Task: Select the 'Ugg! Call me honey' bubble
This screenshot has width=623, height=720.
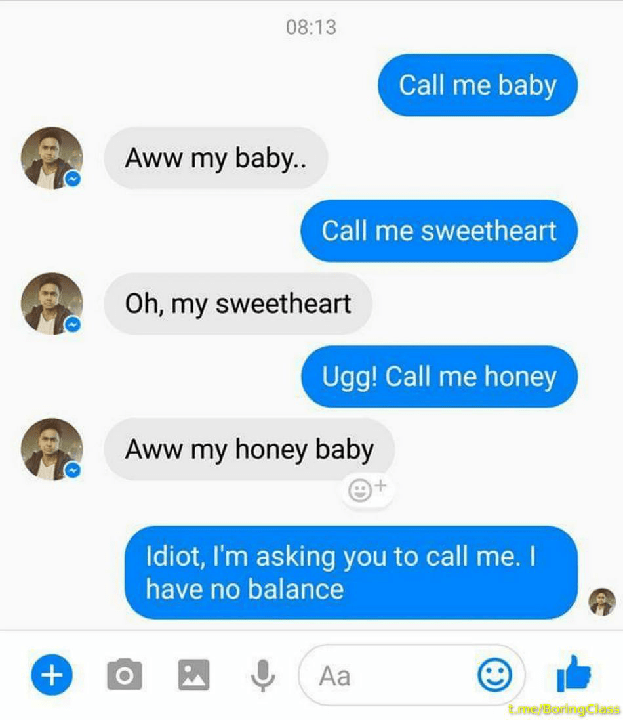Action: 439,377
